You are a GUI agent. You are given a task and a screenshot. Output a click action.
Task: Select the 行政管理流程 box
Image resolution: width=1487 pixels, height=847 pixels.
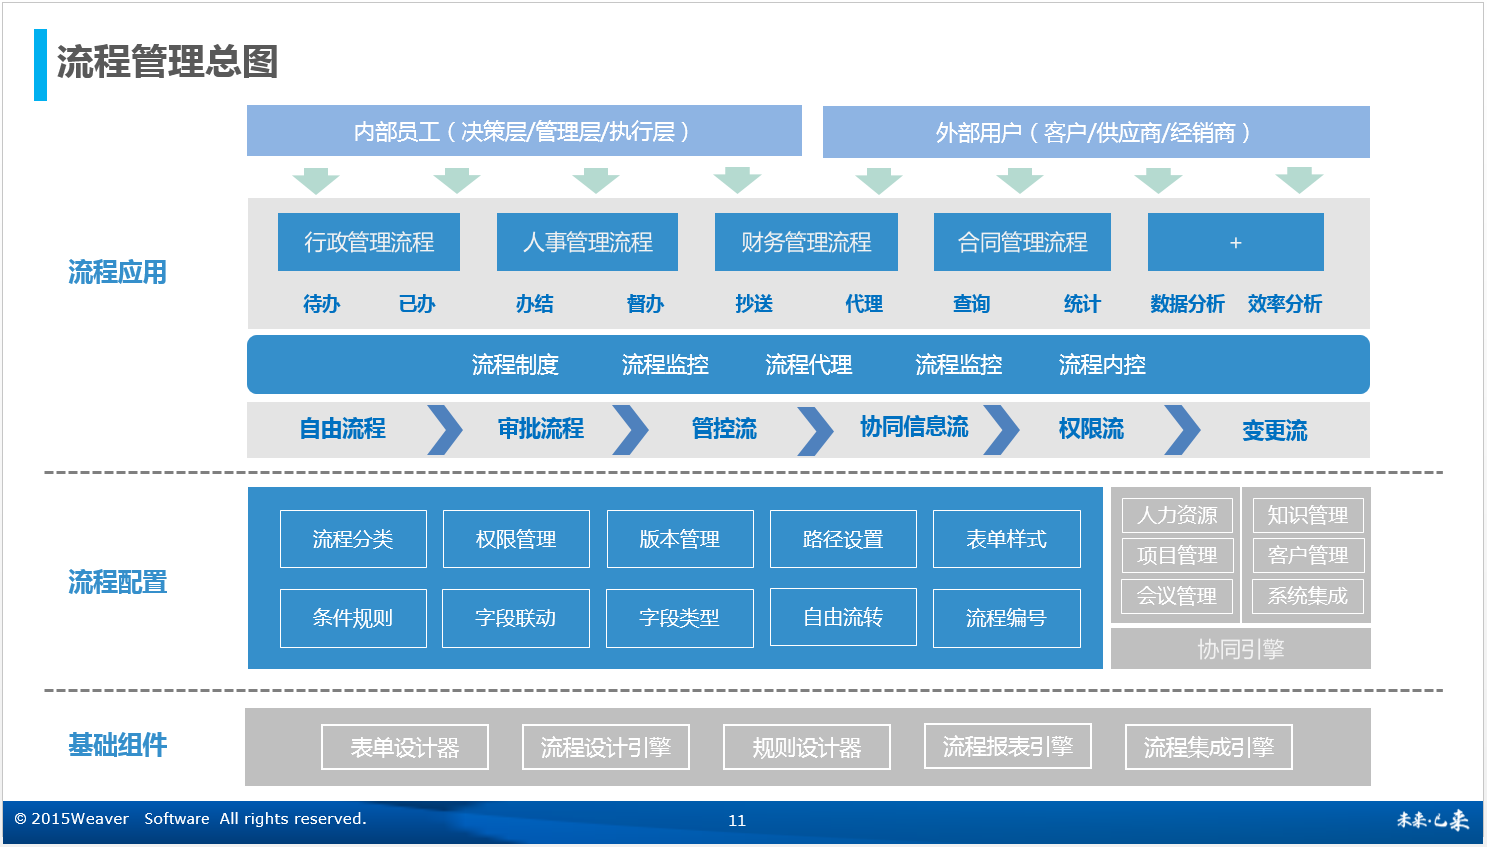(368, 242)
